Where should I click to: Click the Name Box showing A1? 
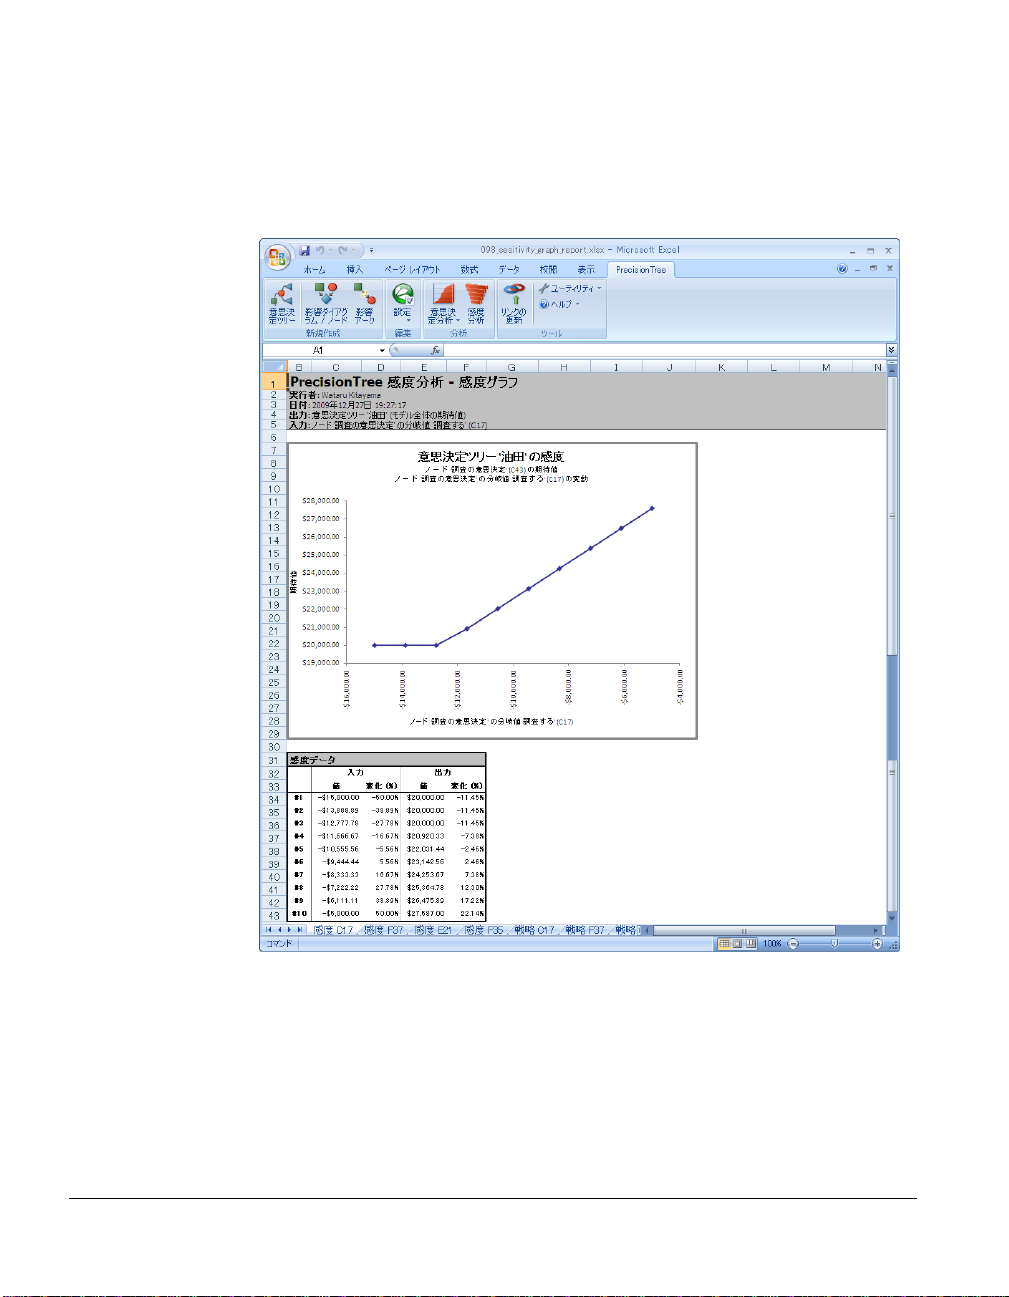pyautogui.click(x=320, y=351)
